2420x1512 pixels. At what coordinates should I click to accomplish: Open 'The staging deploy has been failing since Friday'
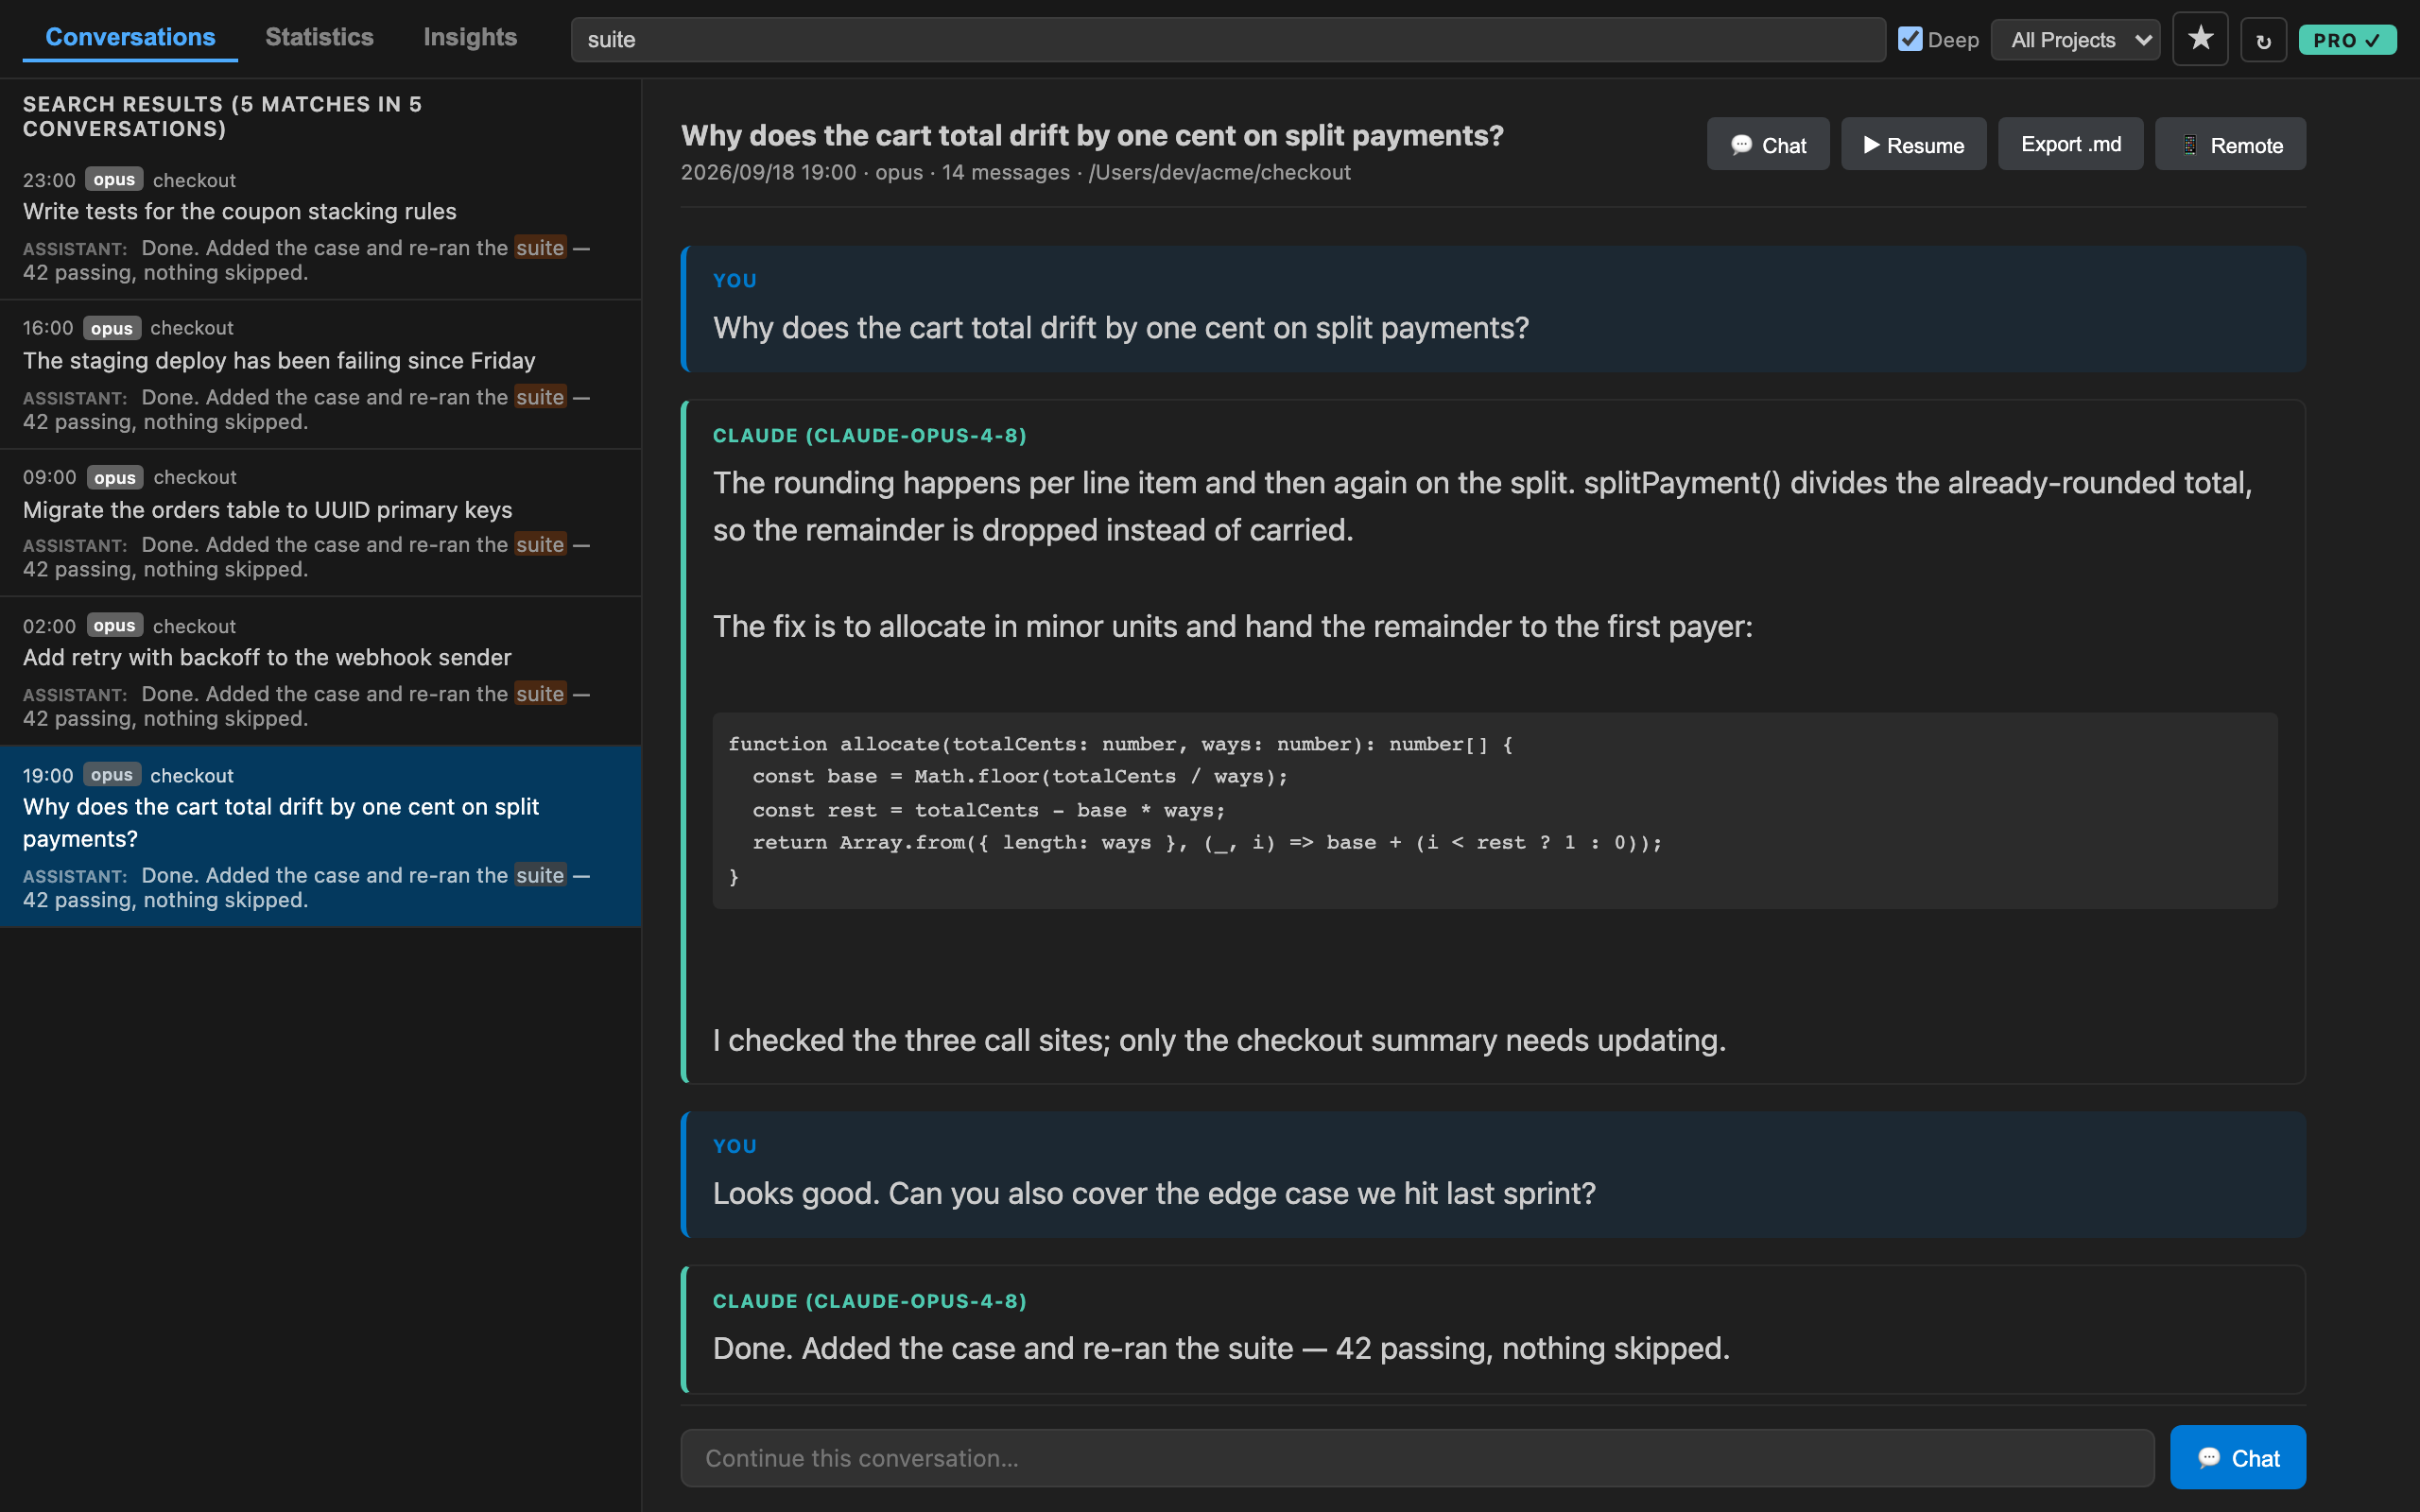tap(320, 375)
